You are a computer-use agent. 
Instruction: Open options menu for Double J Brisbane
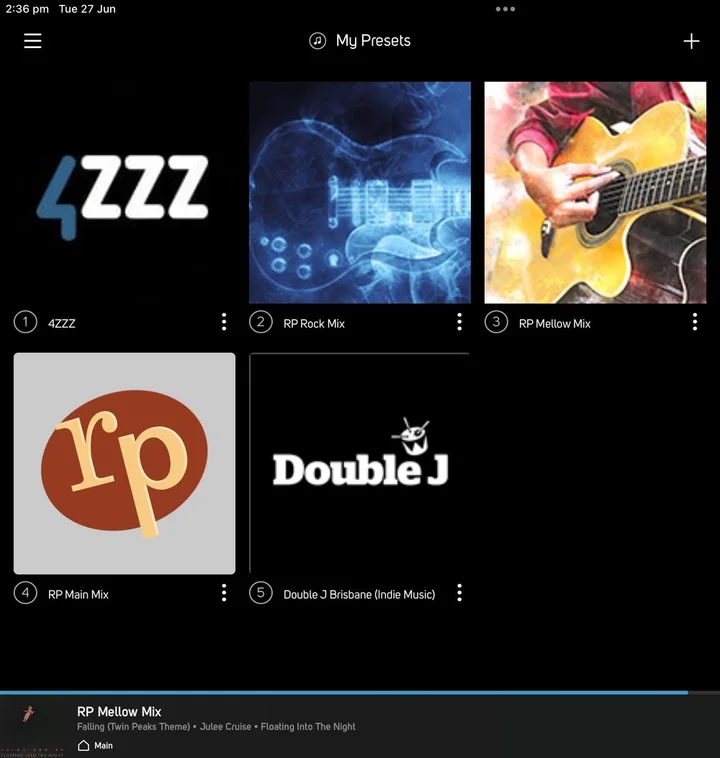[x=459, y=593]
